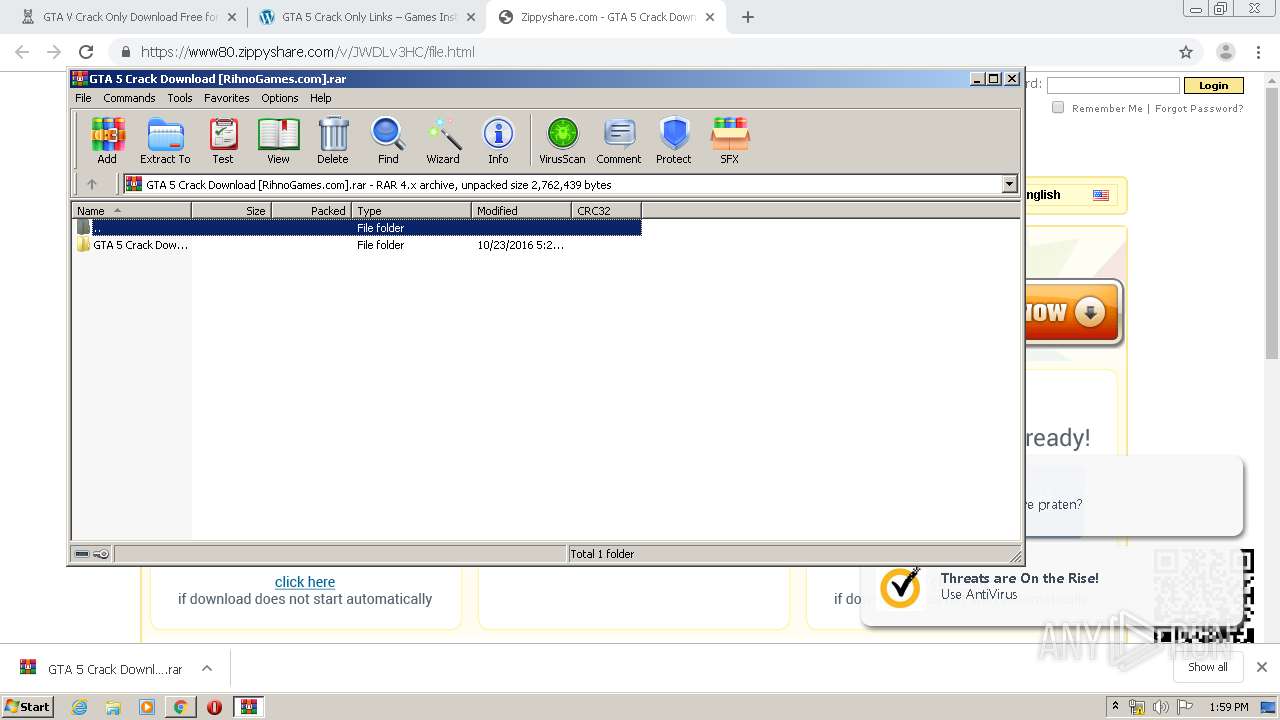Image resolution: width=1280 pixels, height=720 pixels.
Task: Select the parent '..' folder row
Action: pyautogui.click(x=358, y=228)
